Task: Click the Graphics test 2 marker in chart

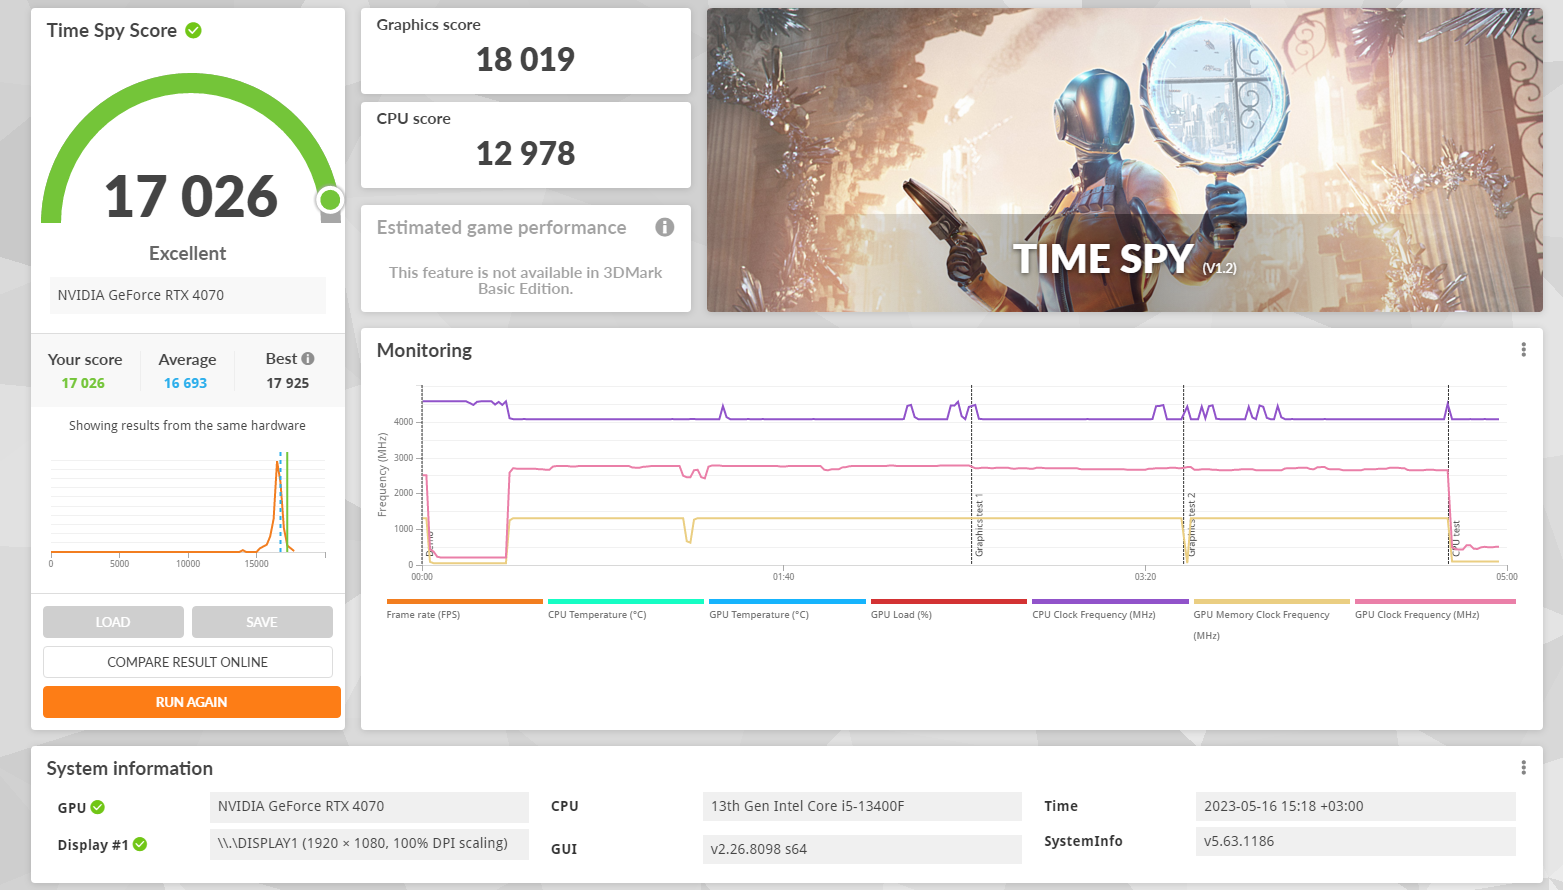Action: click(1191, 525)
